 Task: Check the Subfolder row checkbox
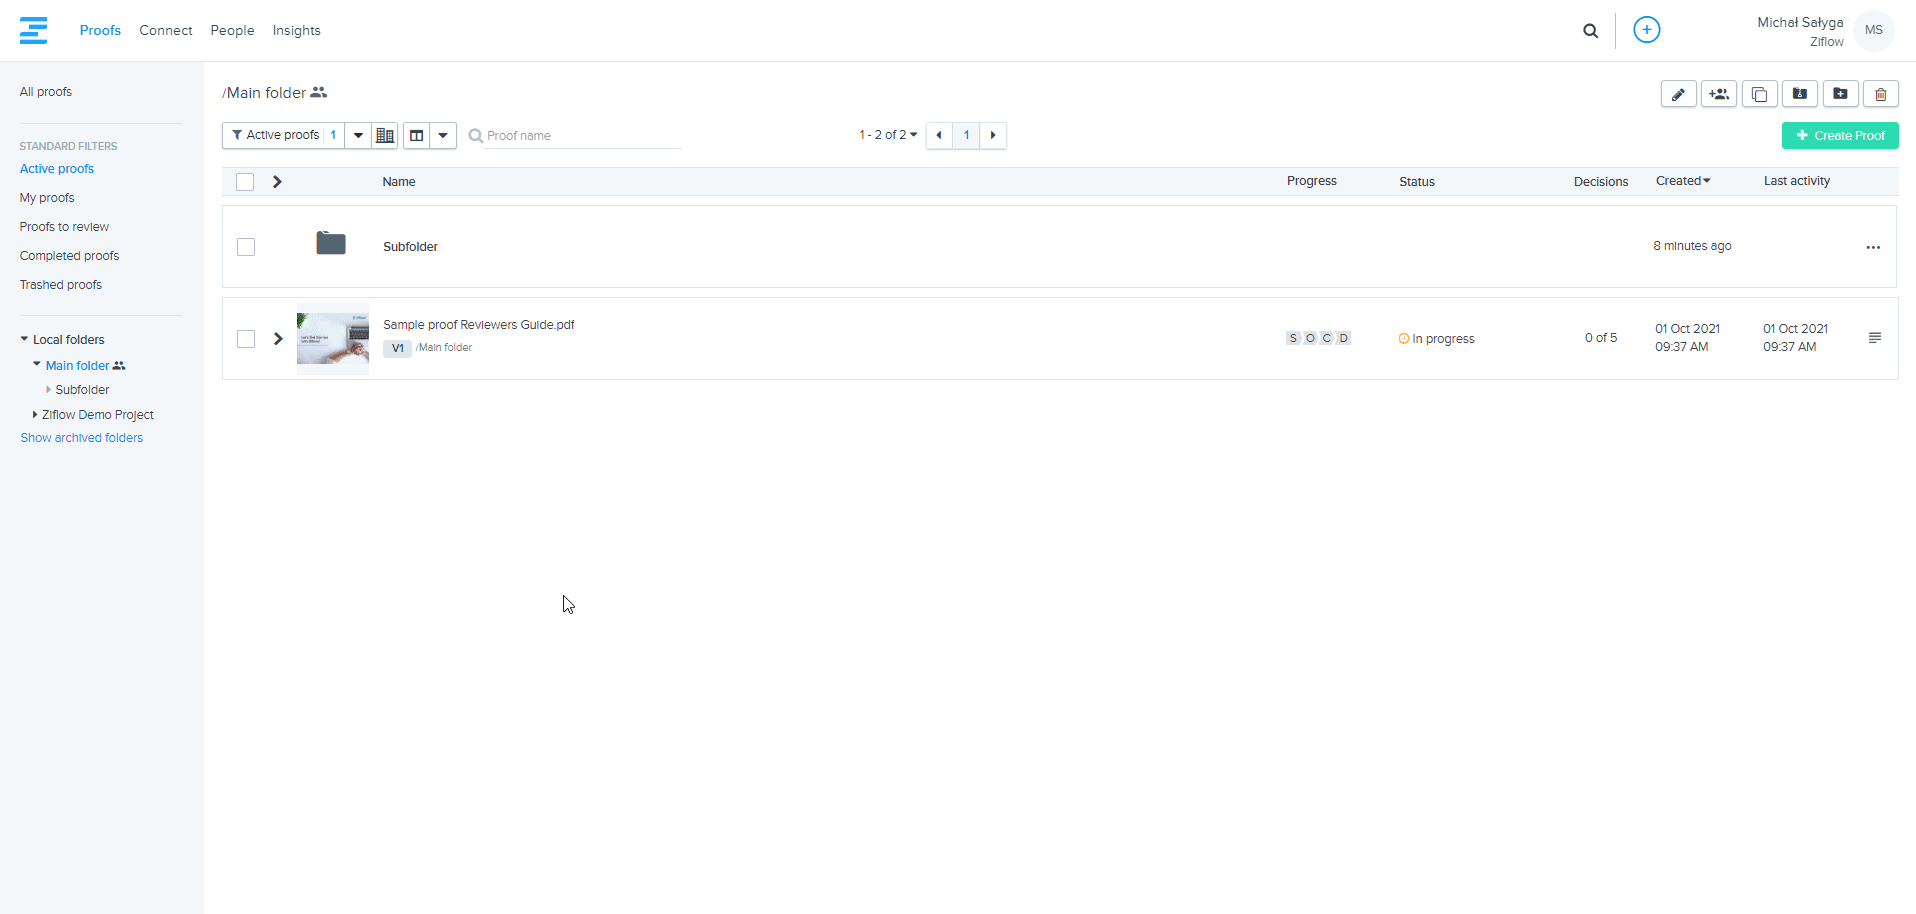point(246,247)
